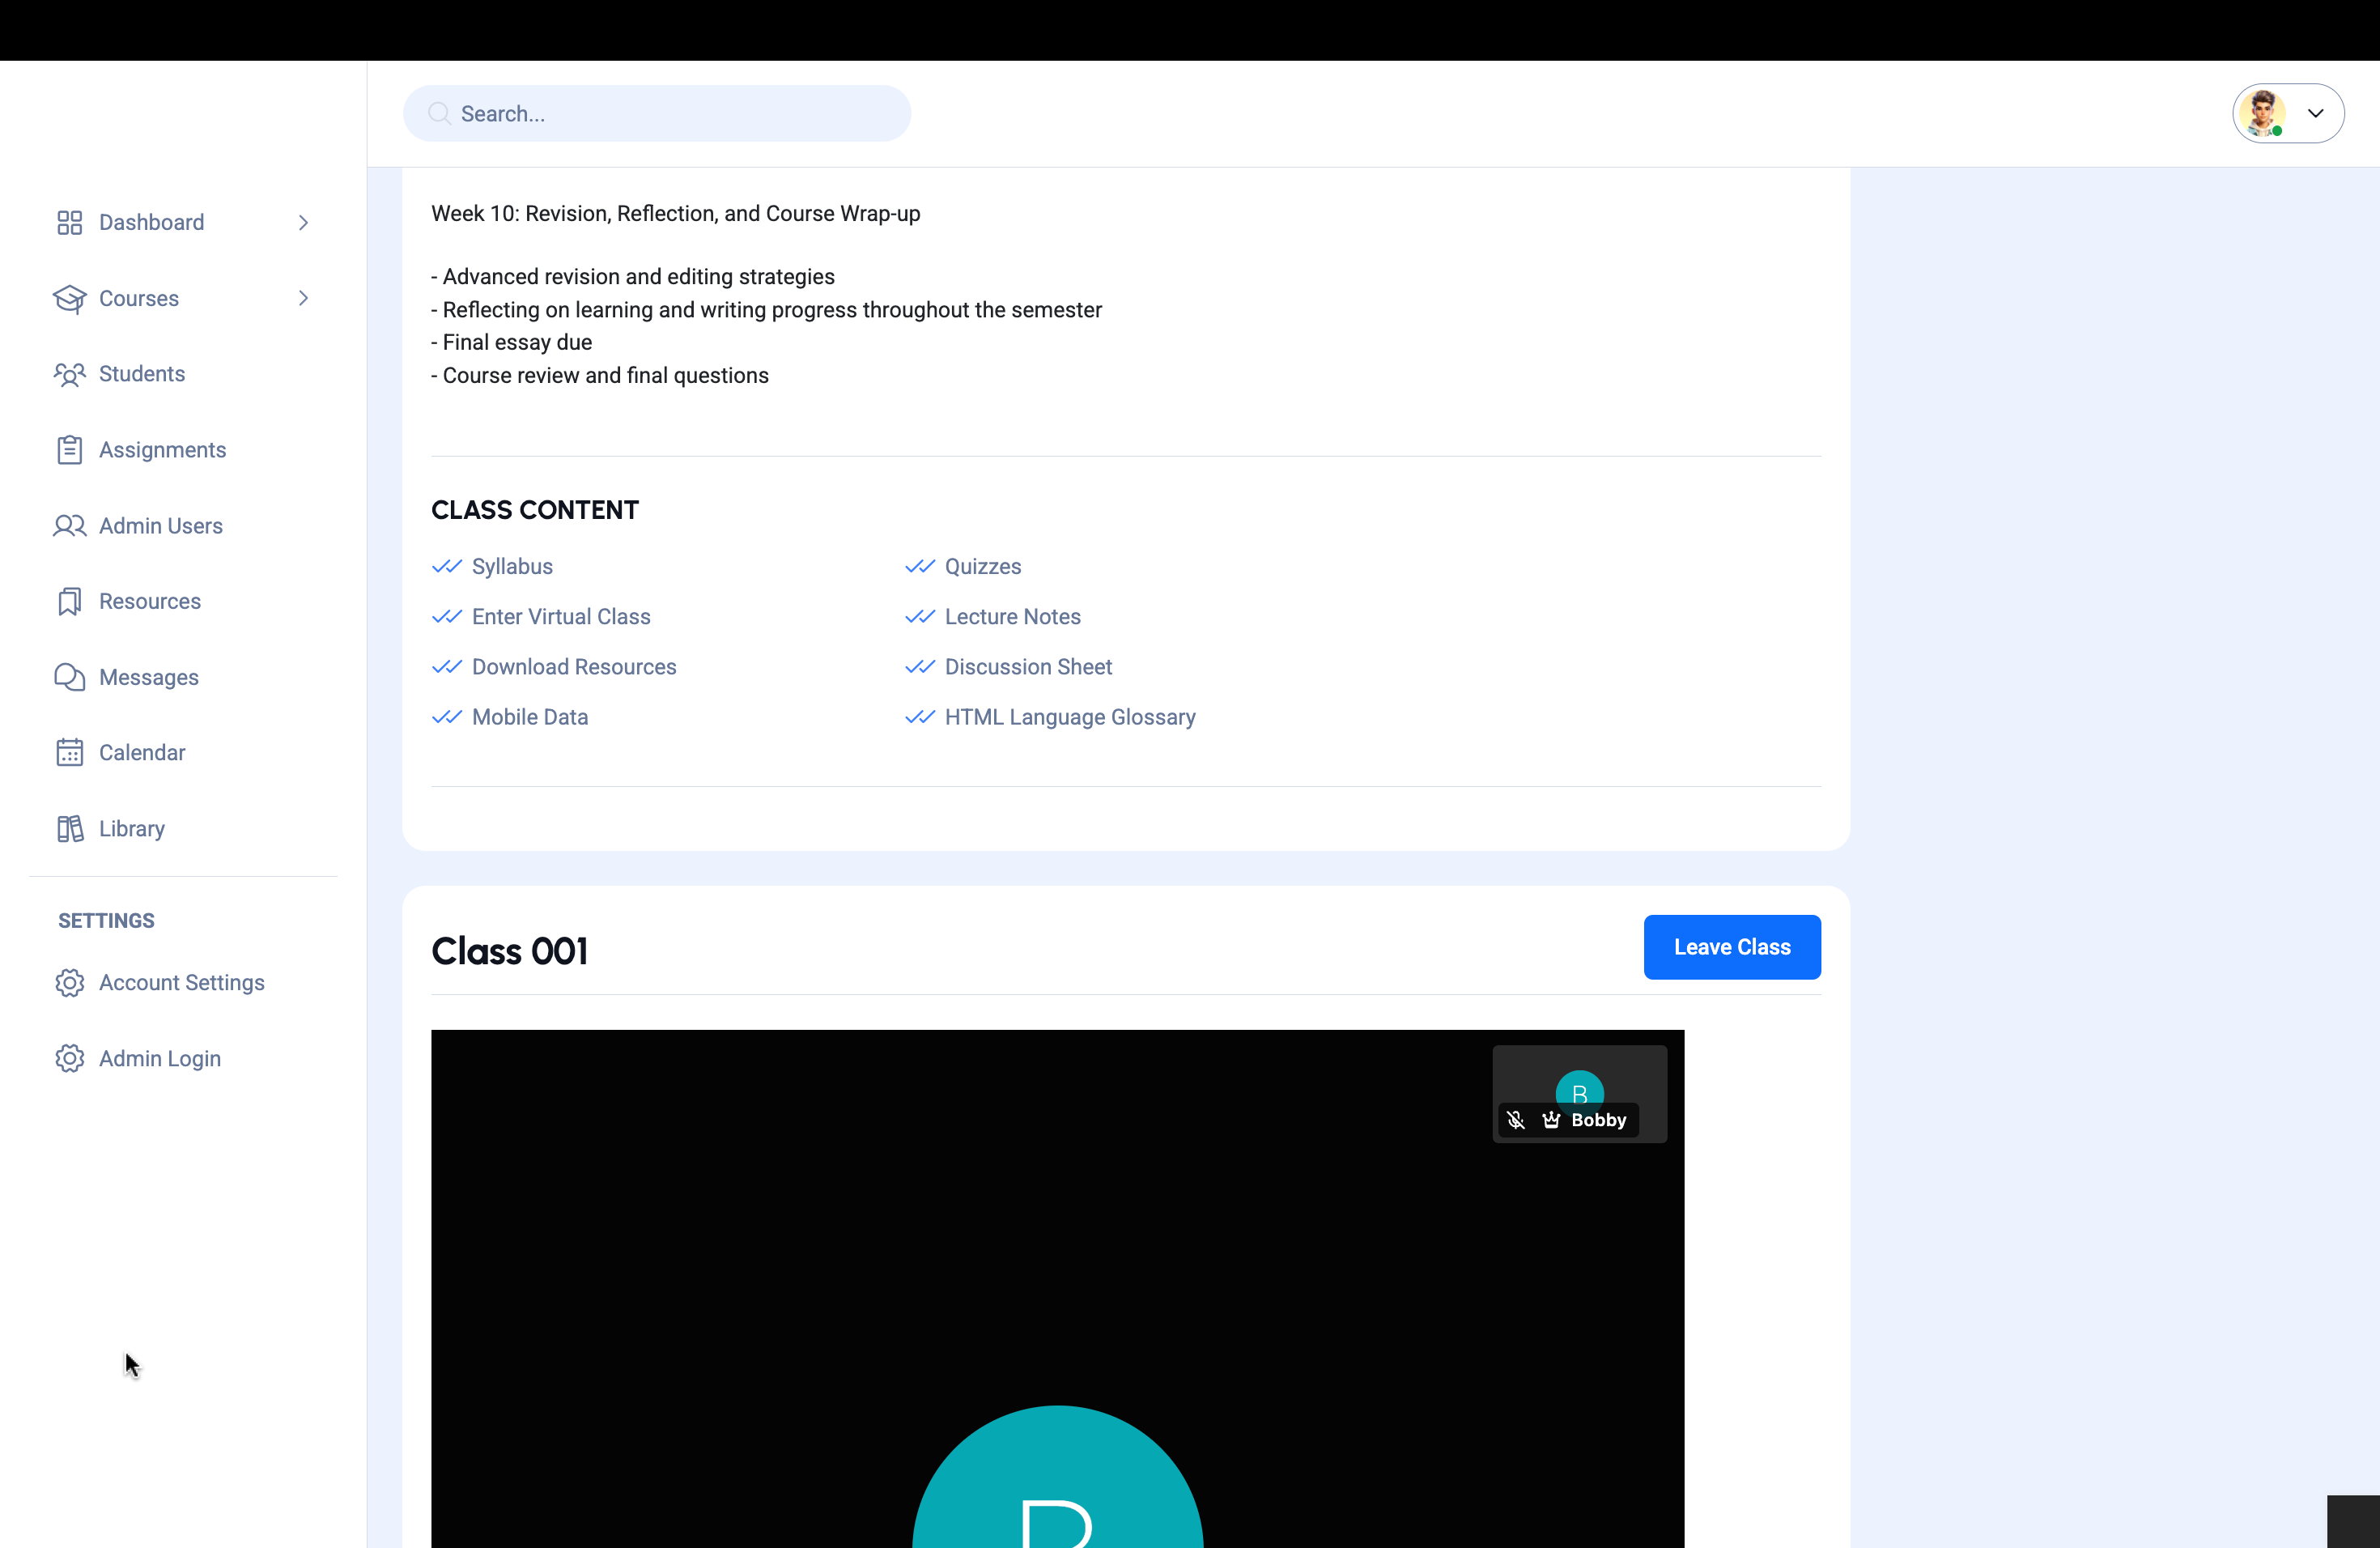Screen dimensions: 2380x1548
Task: Click the double-check icon beside HTML Language Glossary
Action: click(x=919, y=717)
